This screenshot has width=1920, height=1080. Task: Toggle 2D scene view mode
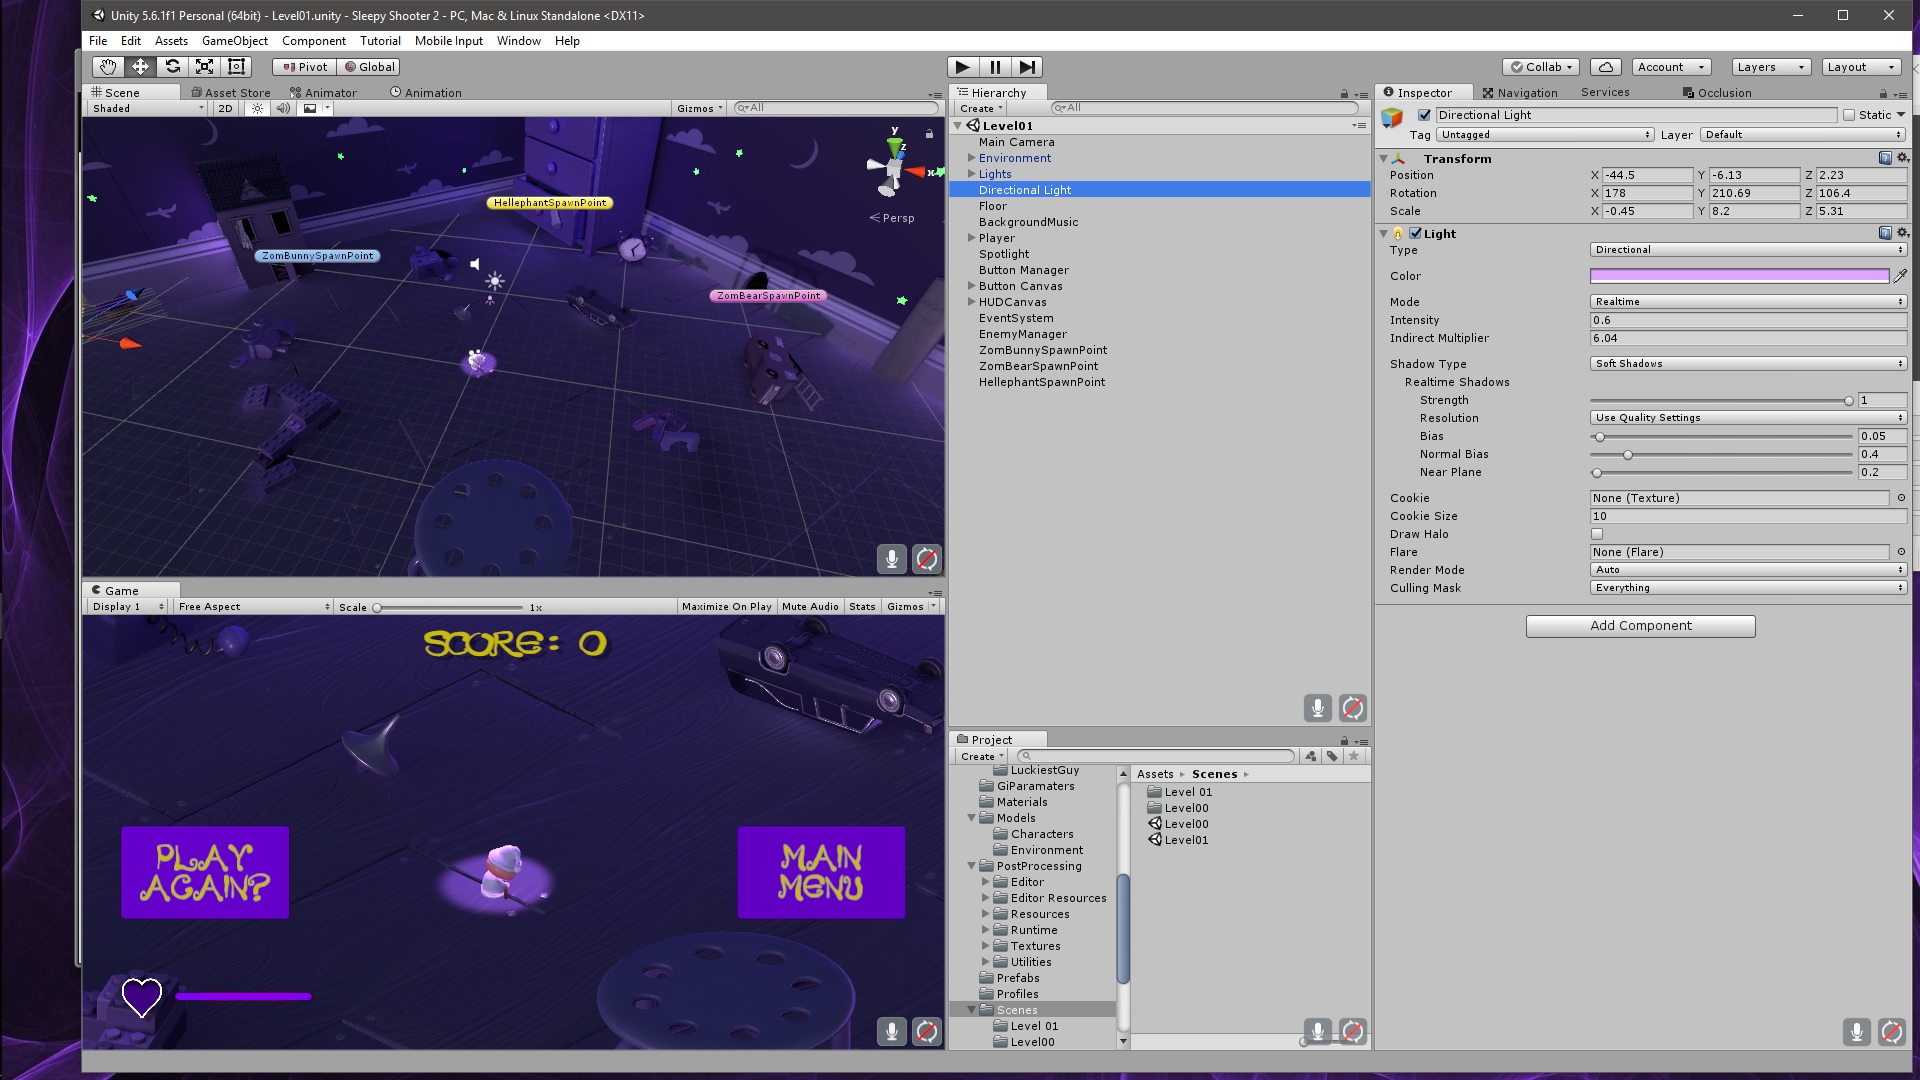click(225, 108)
